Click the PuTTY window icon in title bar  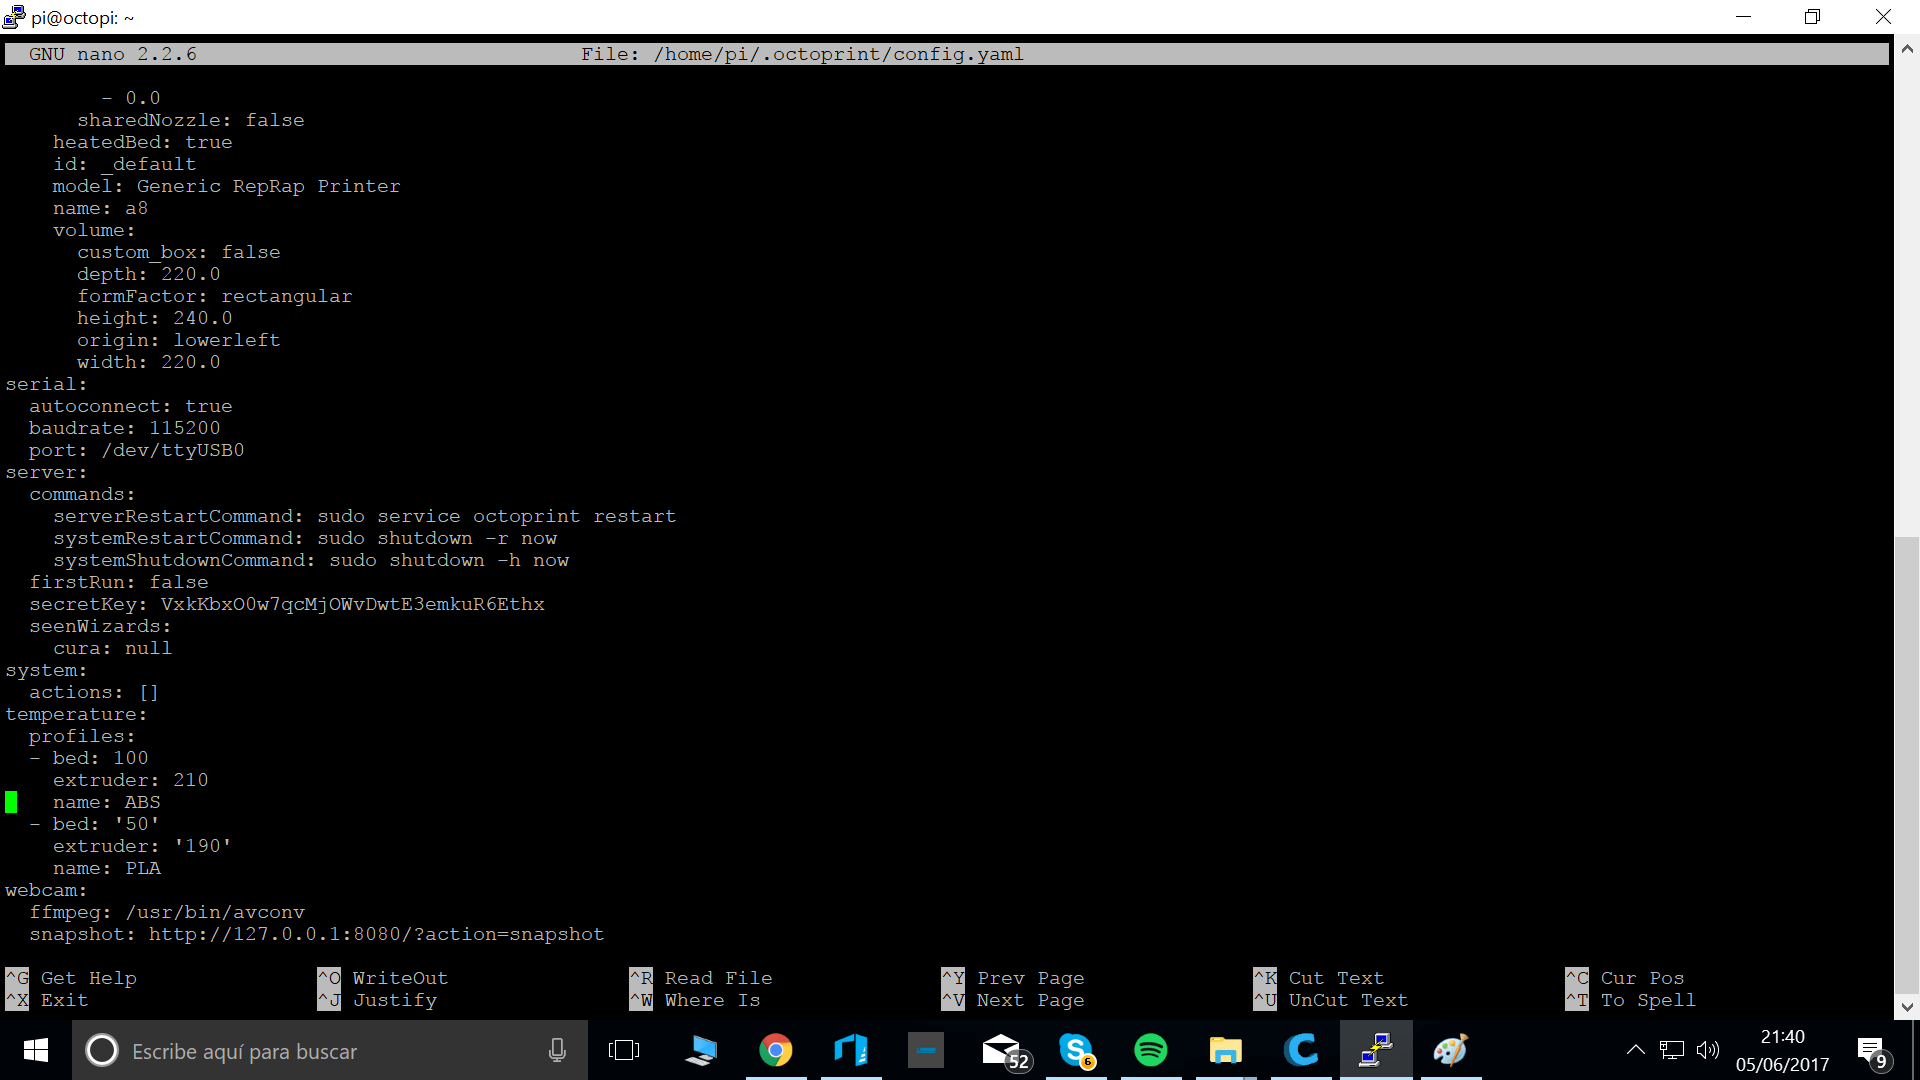tap(14, 17)
